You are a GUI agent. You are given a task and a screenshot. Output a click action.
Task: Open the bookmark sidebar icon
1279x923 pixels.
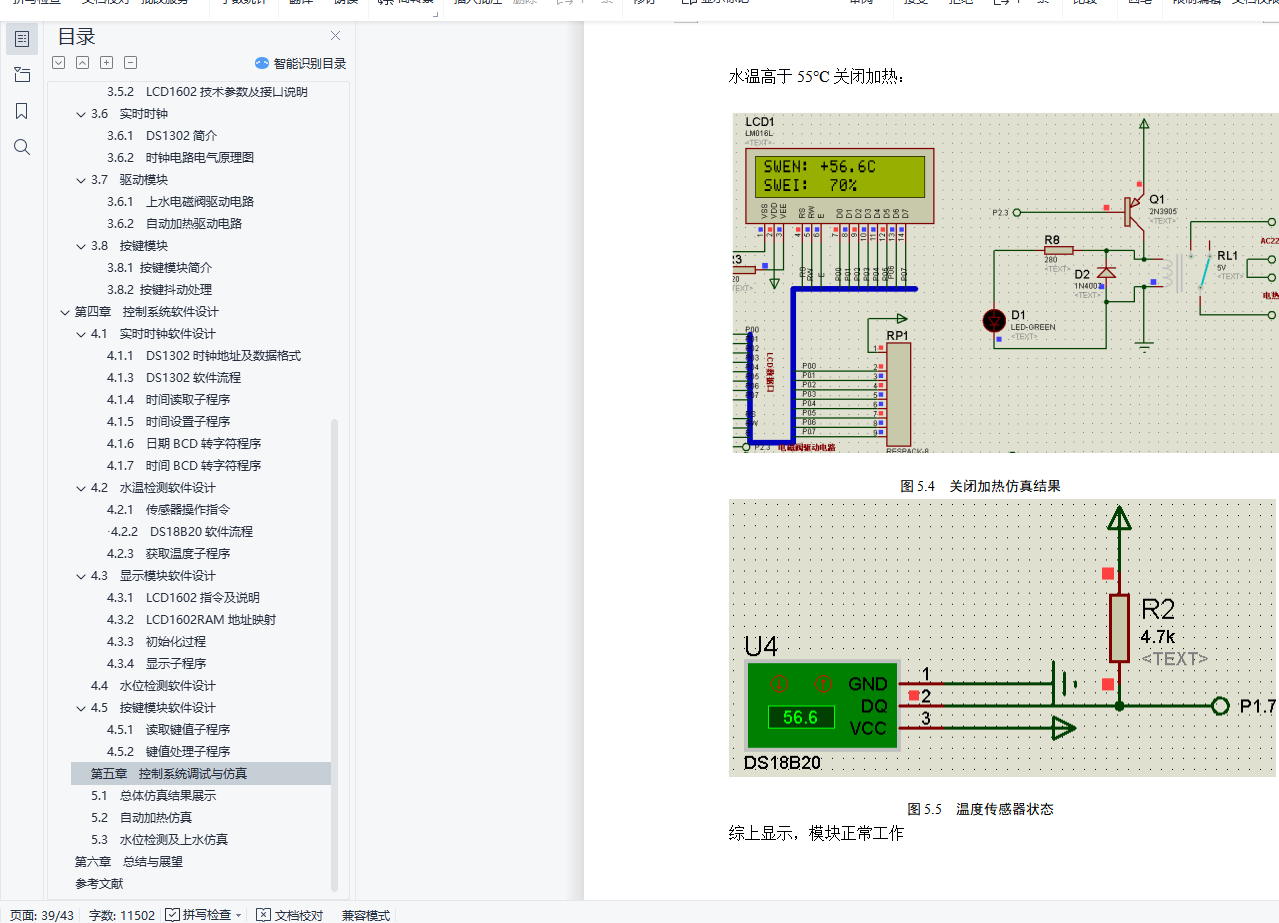[22, 111]
